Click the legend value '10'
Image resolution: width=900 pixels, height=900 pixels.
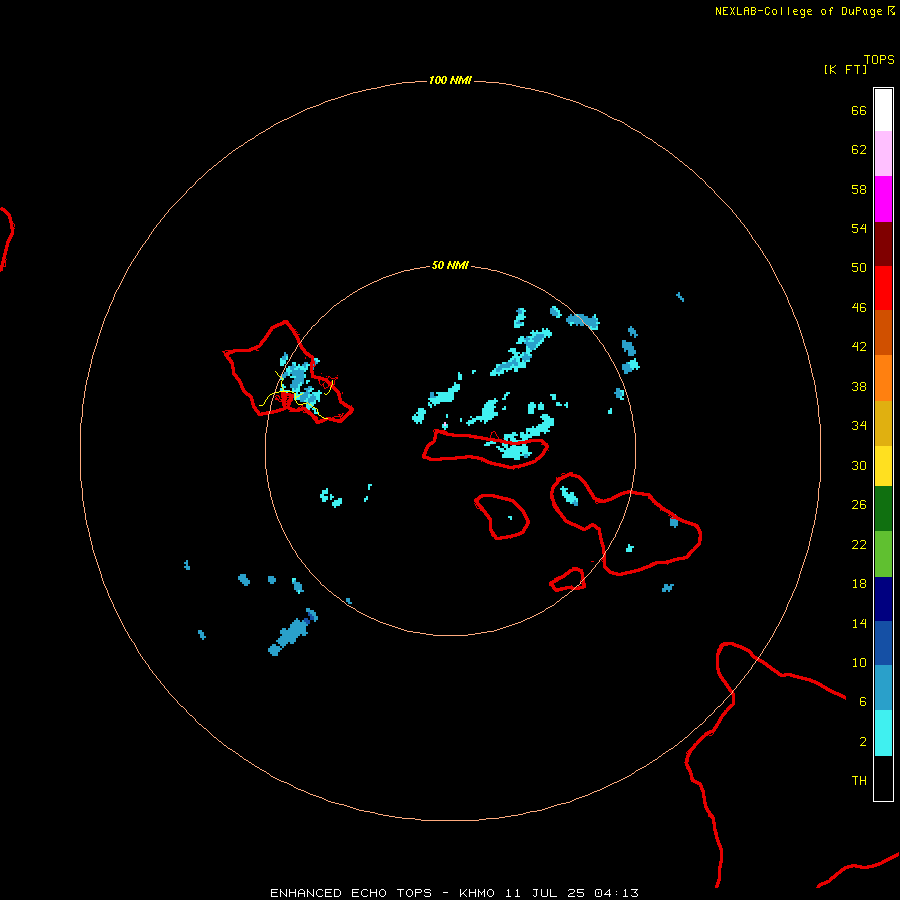(x=859, y=662)
